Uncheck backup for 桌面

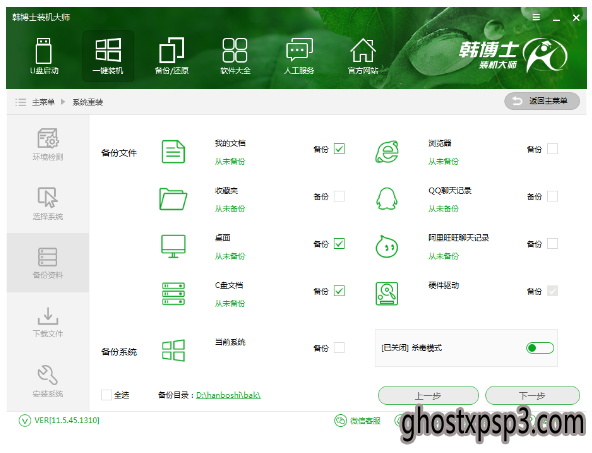[339, 243]
